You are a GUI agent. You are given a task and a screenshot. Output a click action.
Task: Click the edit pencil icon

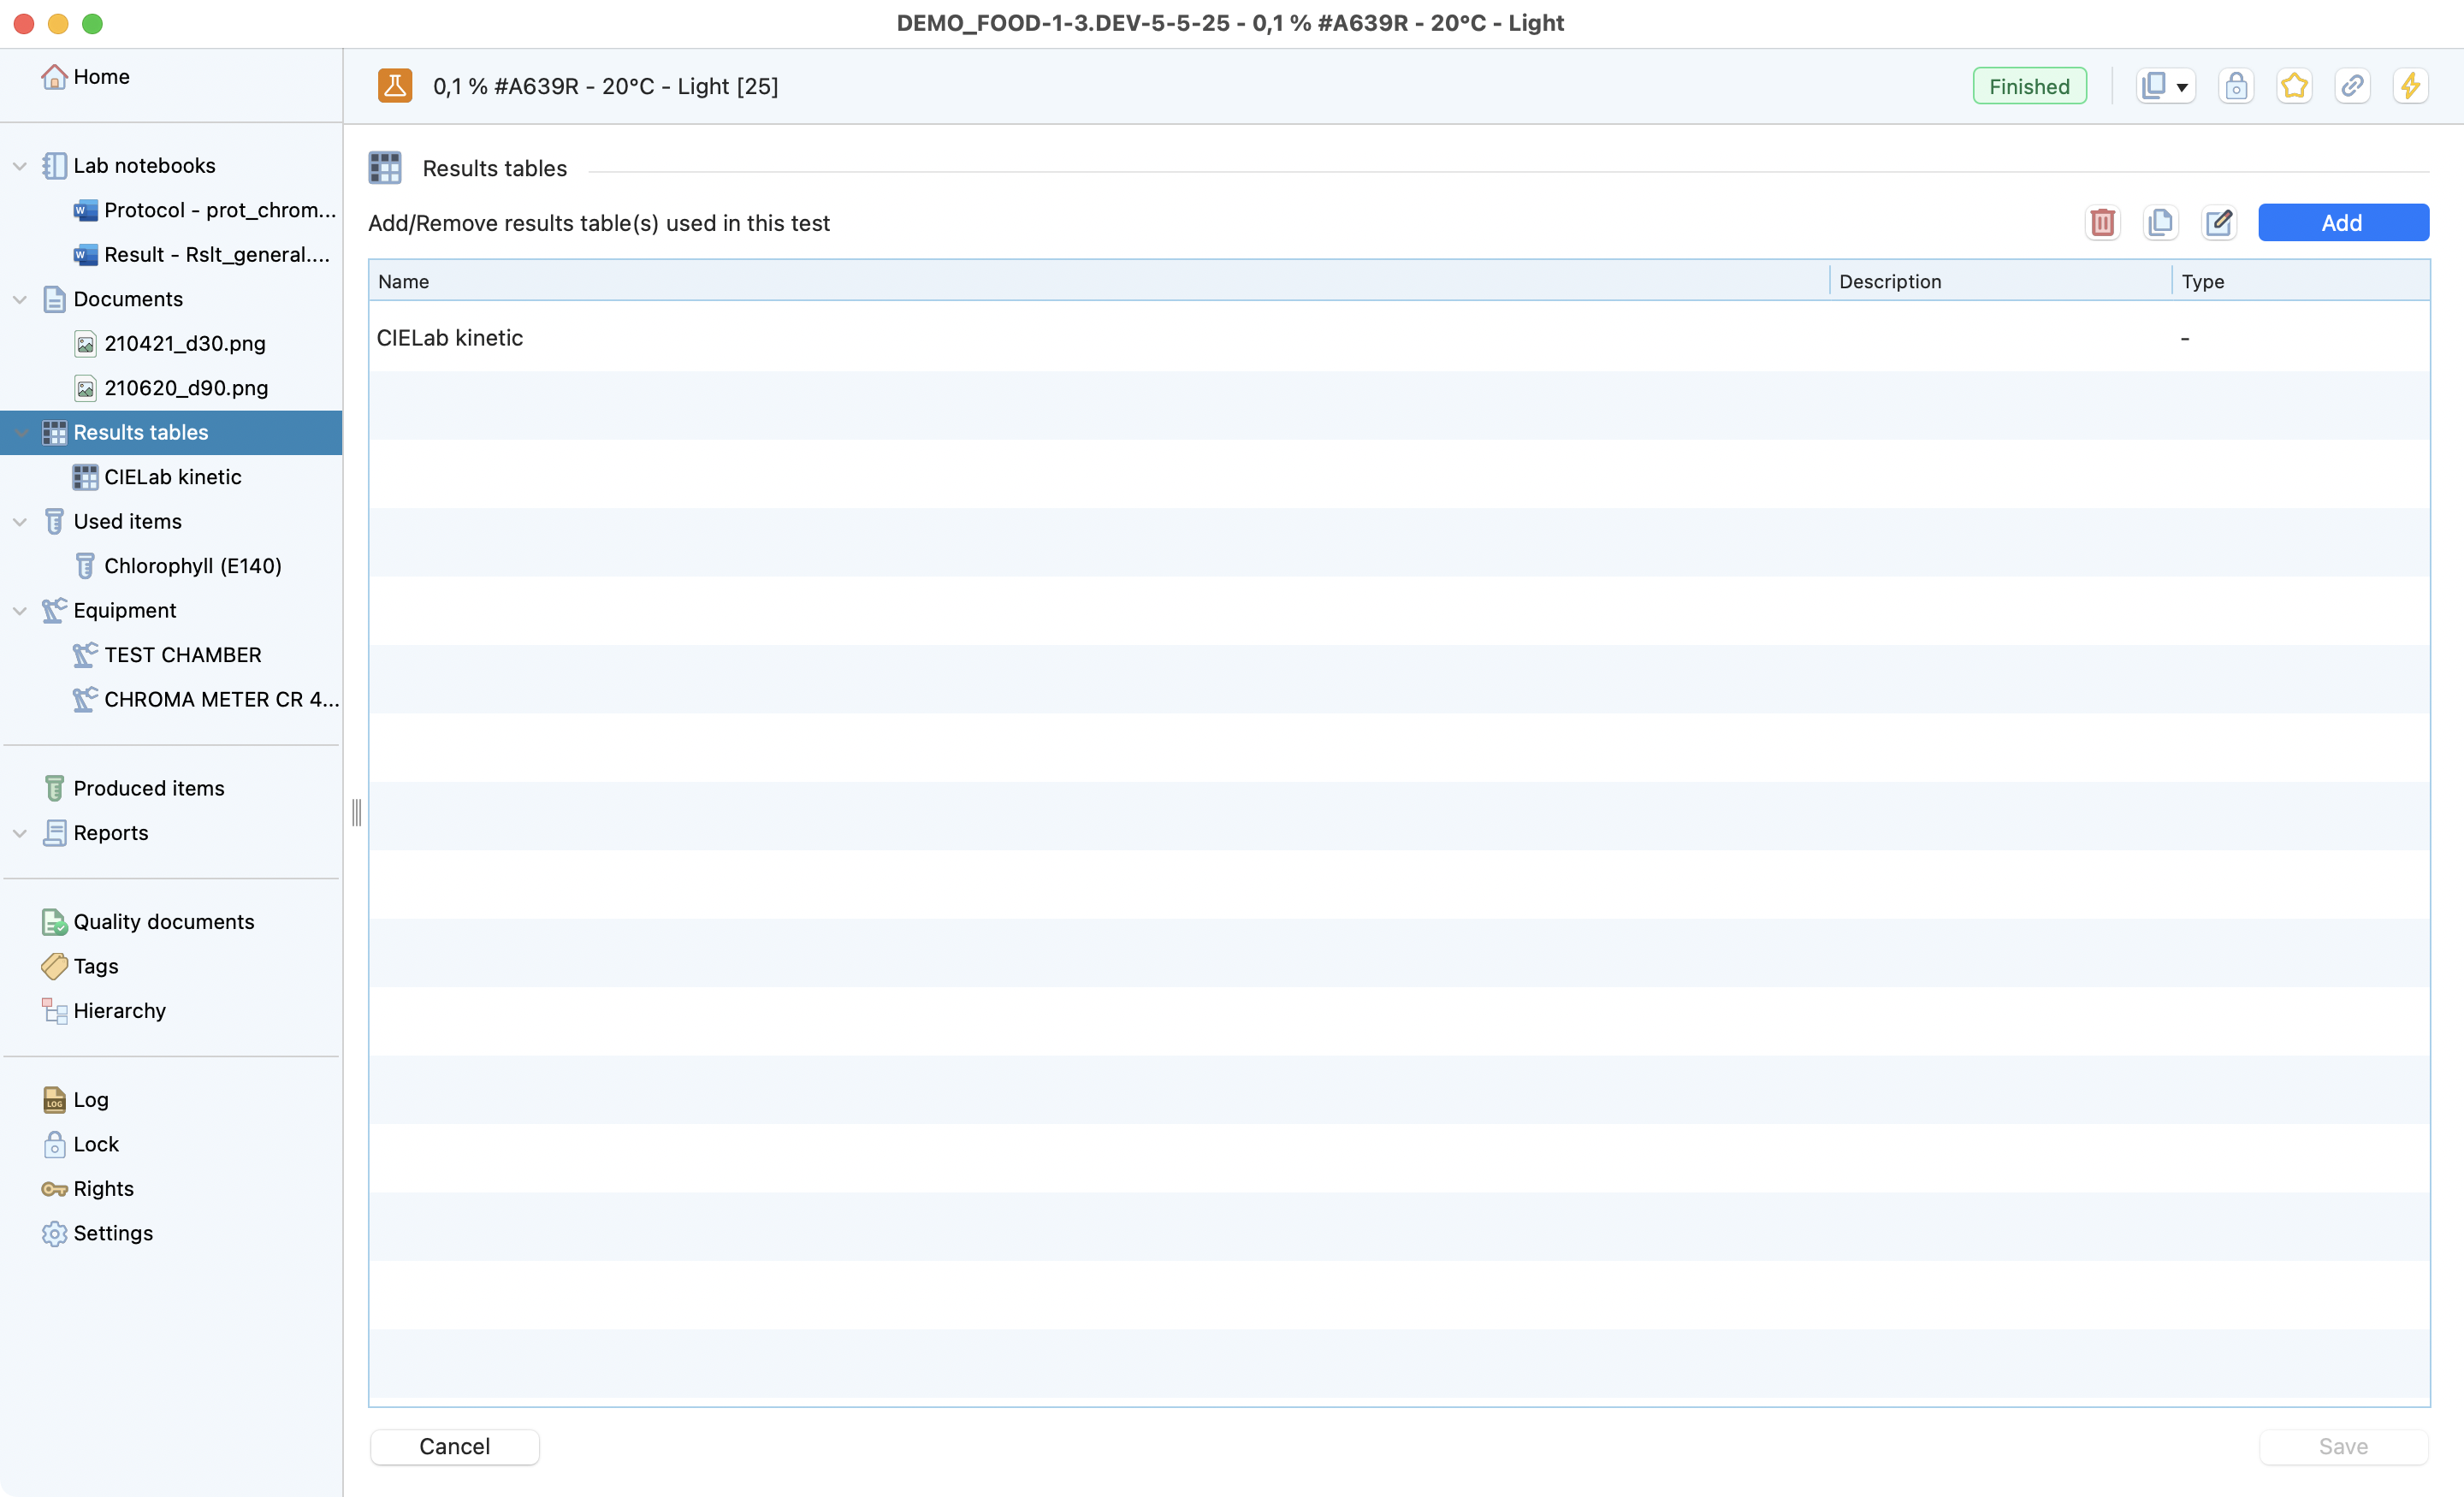point(2218,222)
